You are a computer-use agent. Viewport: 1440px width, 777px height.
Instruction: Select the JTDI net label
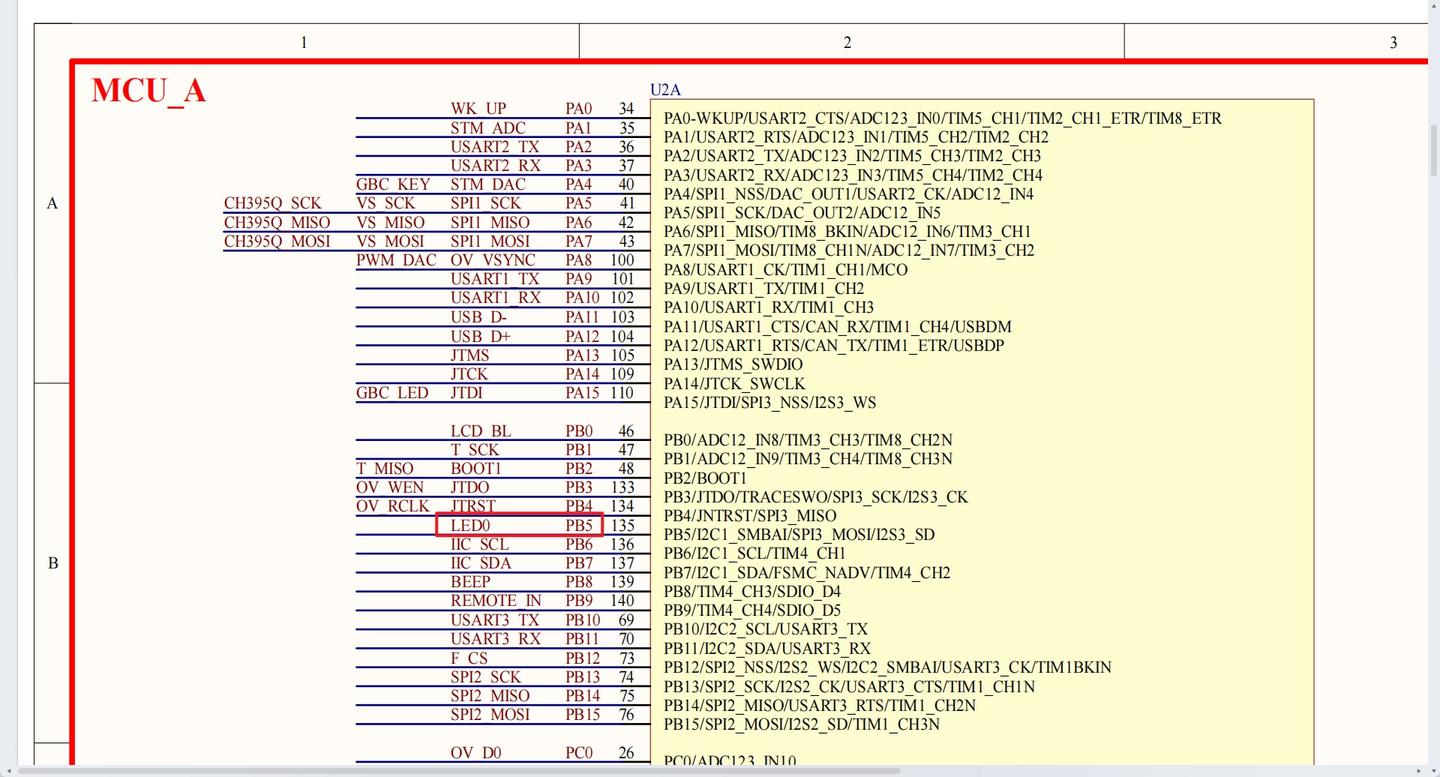(x=467, y=393)
